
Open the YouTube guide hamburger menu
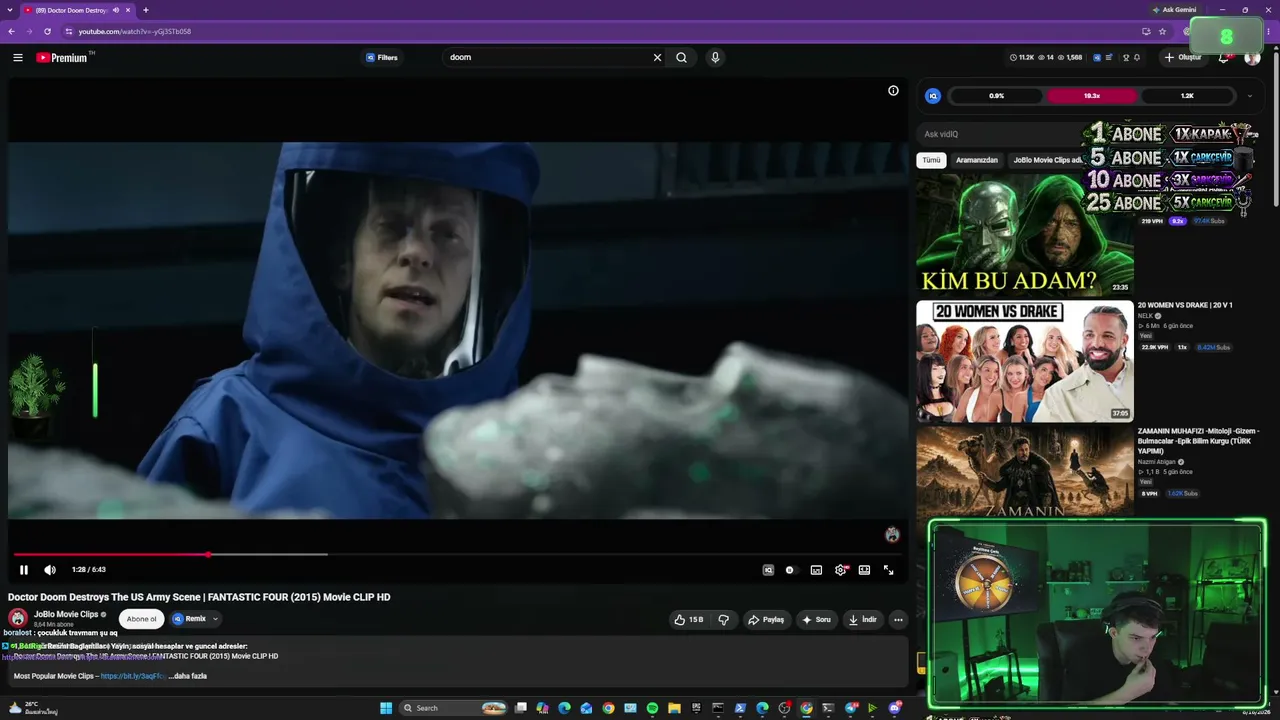coord(18,58)
